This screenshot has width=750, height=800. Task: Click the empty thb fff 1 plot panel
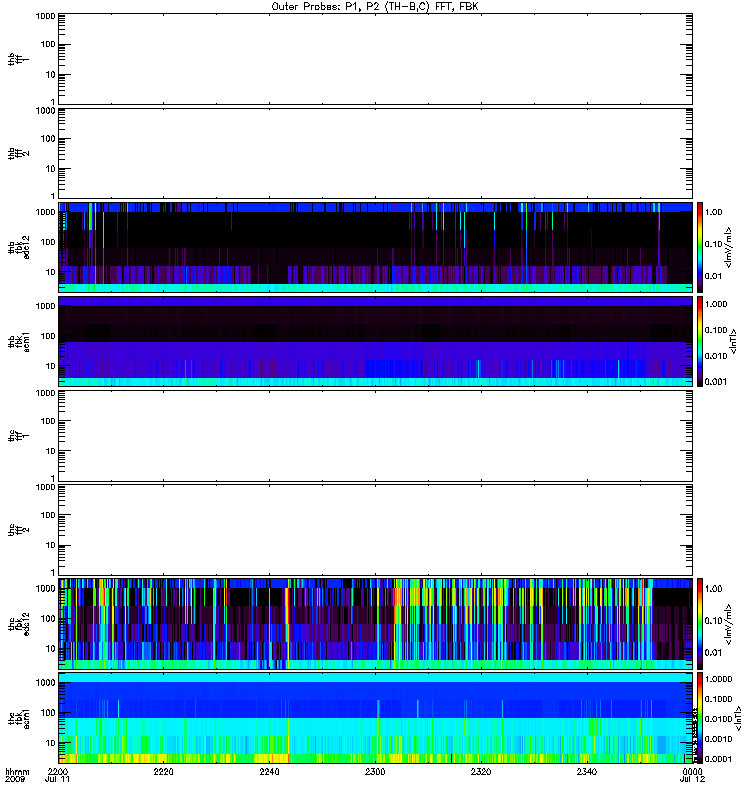click(376, 59)
